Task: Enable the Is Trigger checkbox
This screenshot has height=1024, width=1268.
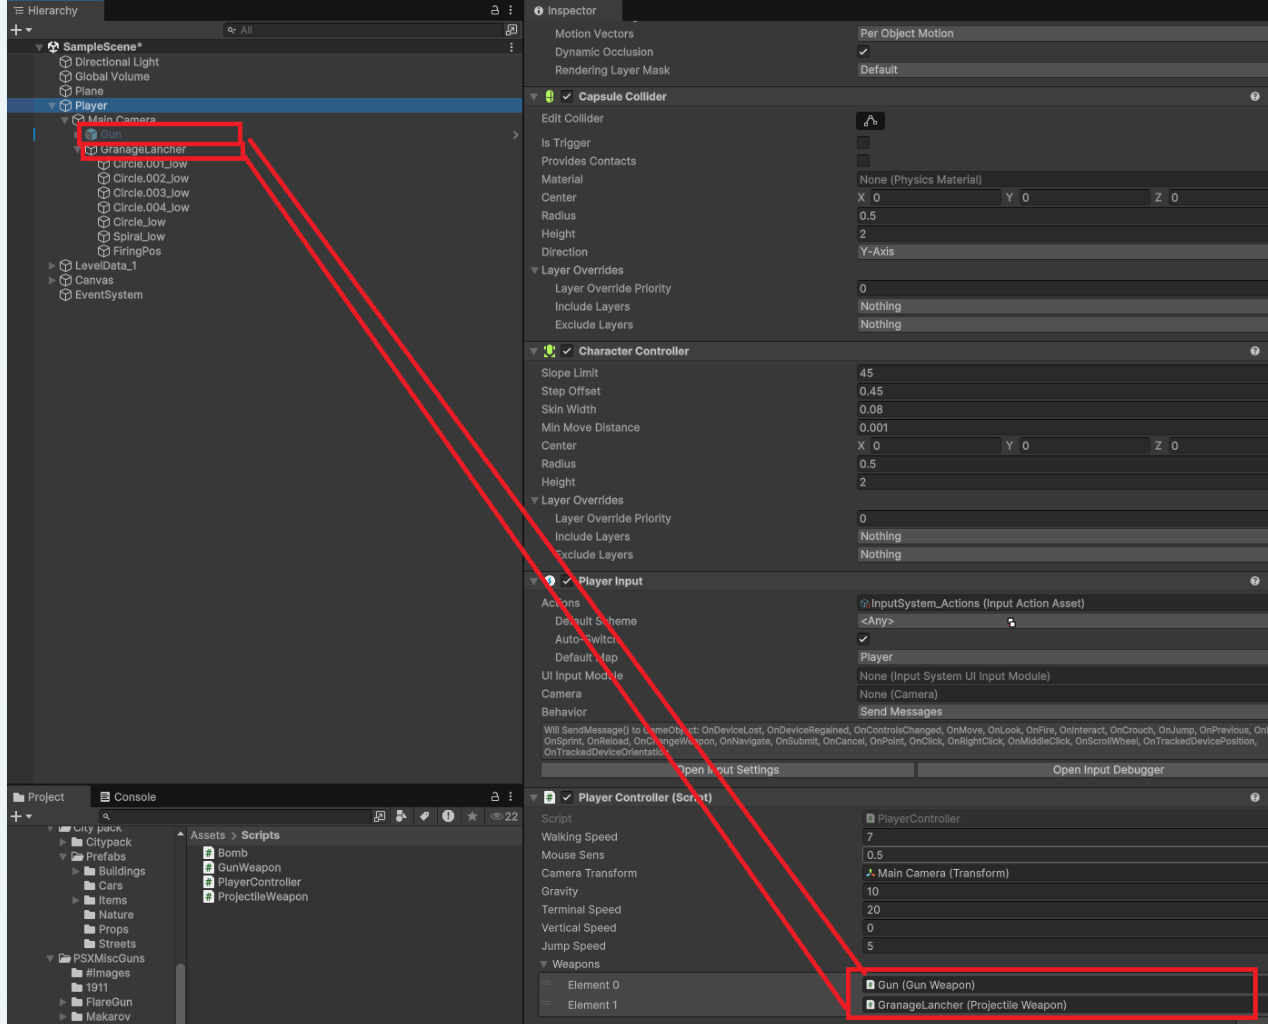Action: [863, 143]
